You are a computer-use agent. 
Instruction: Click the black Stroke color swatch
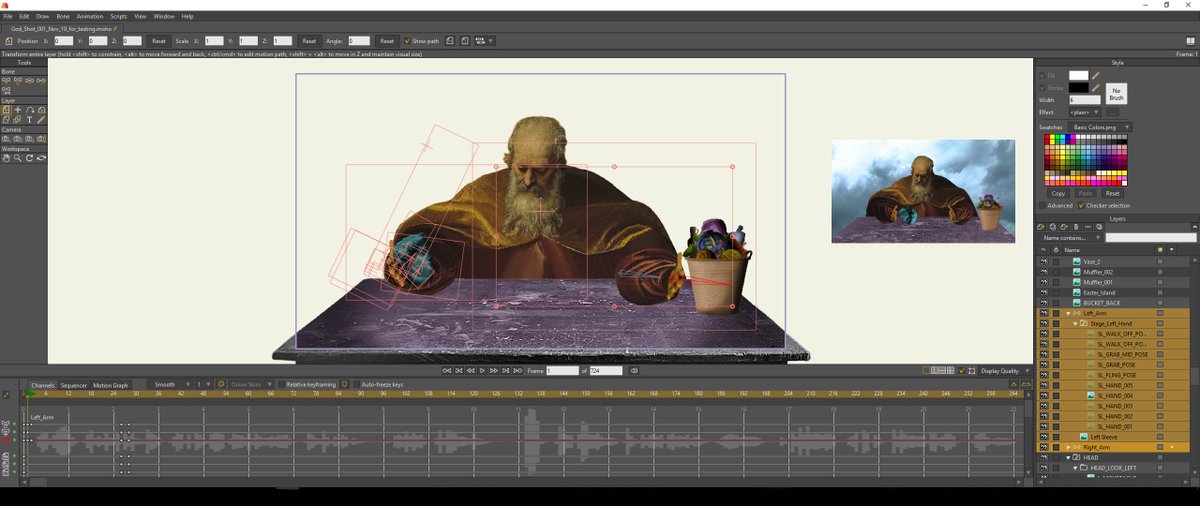tap(1078, 88)
